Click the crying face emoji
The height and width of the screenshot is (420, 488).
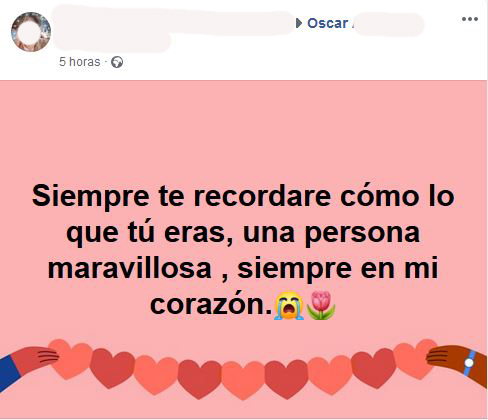[x=289, y=305]
